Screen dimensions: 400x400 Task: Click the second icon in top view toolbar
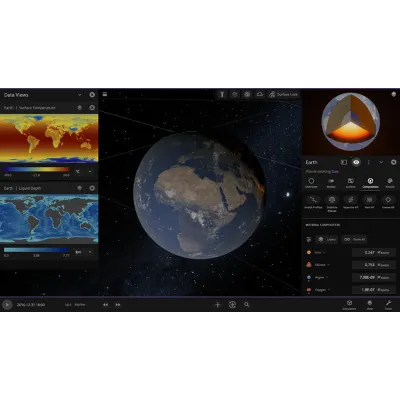(x=235, y=95)
